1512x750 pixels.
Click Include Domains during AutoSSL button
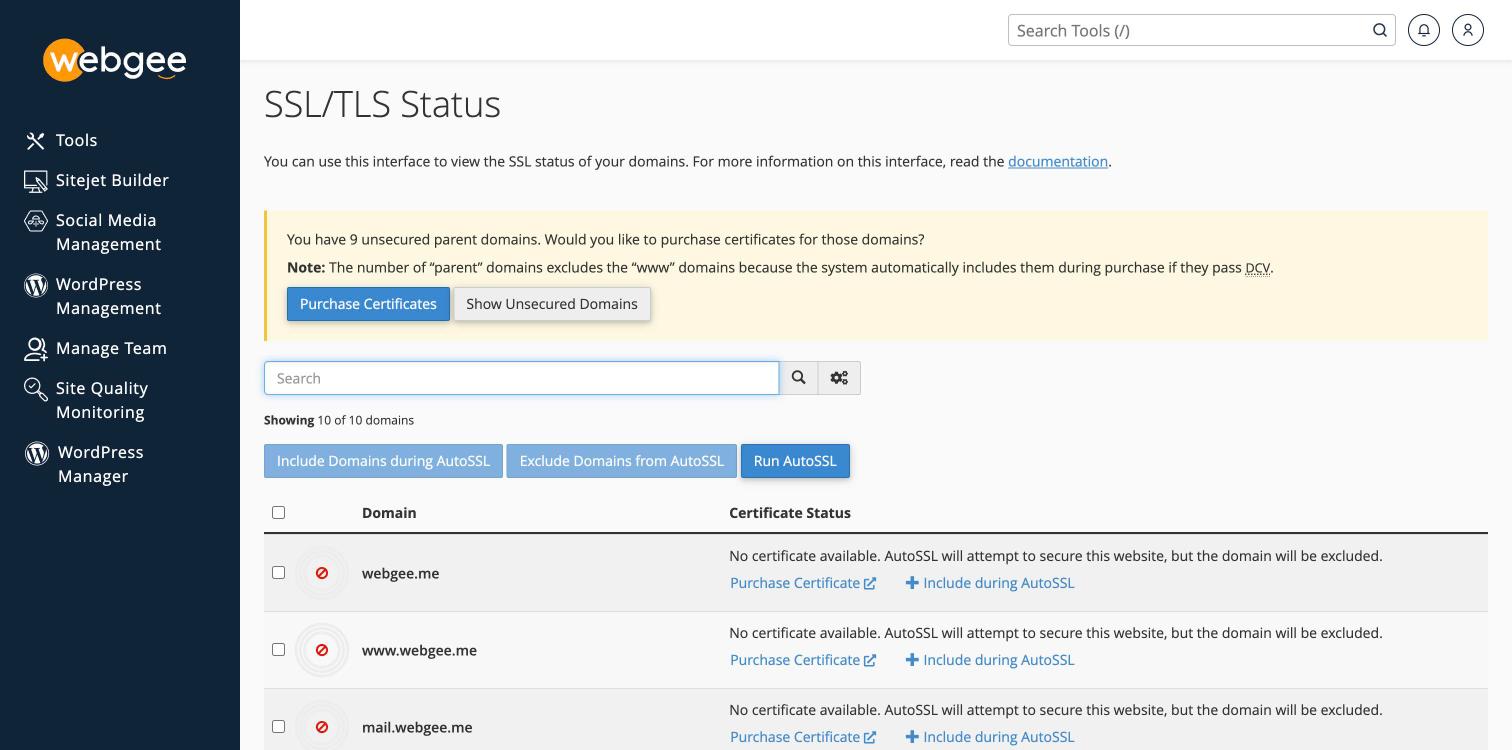(x=383, y=461)
